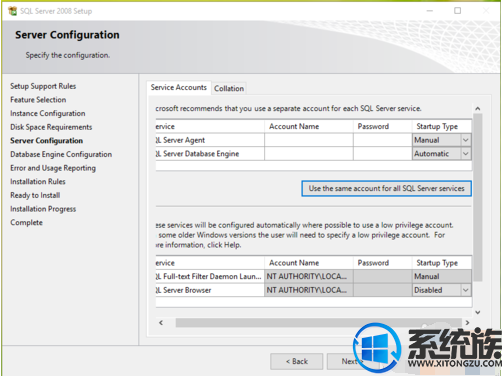Select Error and Usage Reporting step
Screen dimensions: 502x376
point(53,168)
